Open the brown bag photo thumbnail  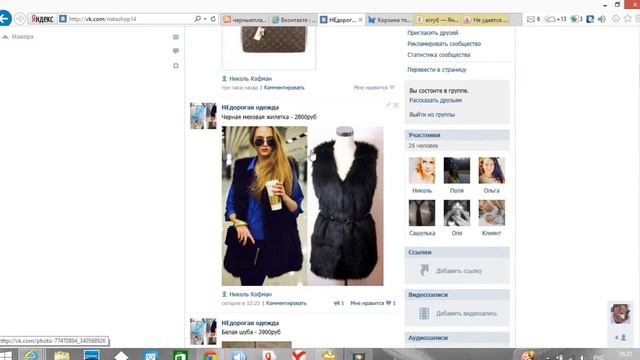[269, 48]
